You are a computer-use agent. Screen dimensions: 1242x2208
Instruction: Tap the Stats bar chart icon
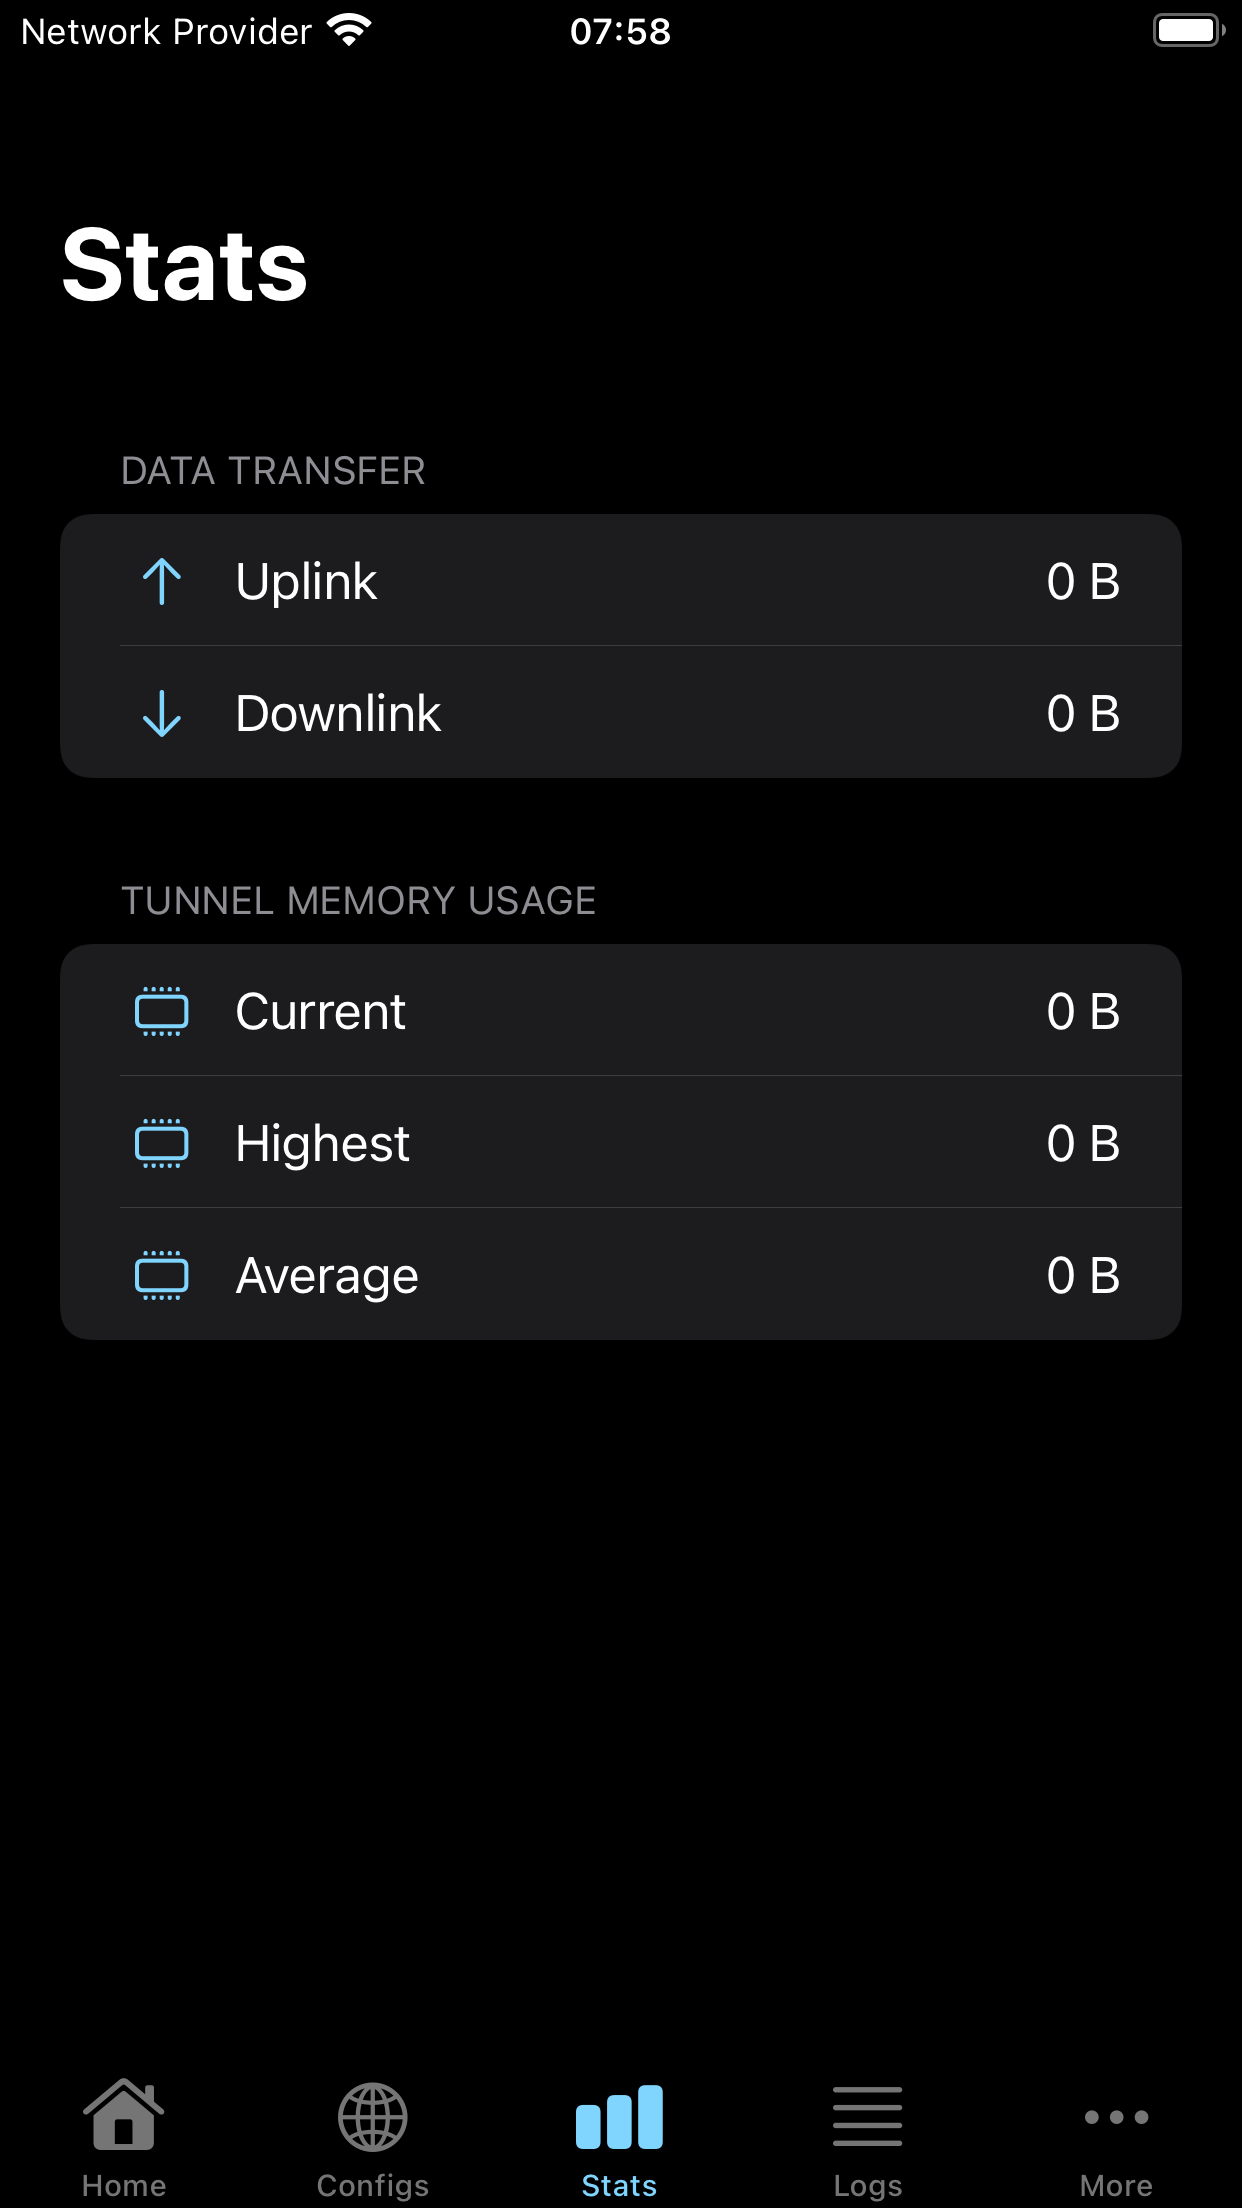620,2116
